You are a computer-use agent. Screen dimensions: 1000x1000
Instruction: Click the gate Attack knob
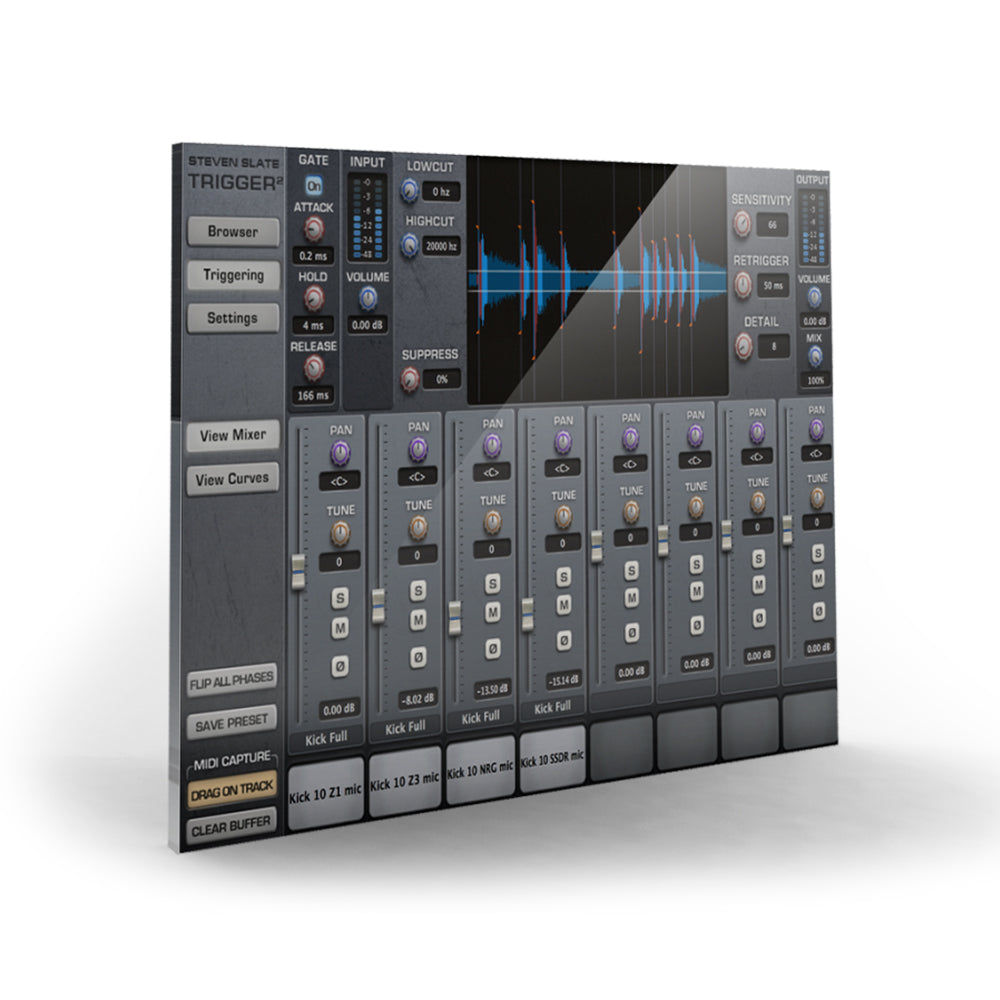(x=313, y=229)
